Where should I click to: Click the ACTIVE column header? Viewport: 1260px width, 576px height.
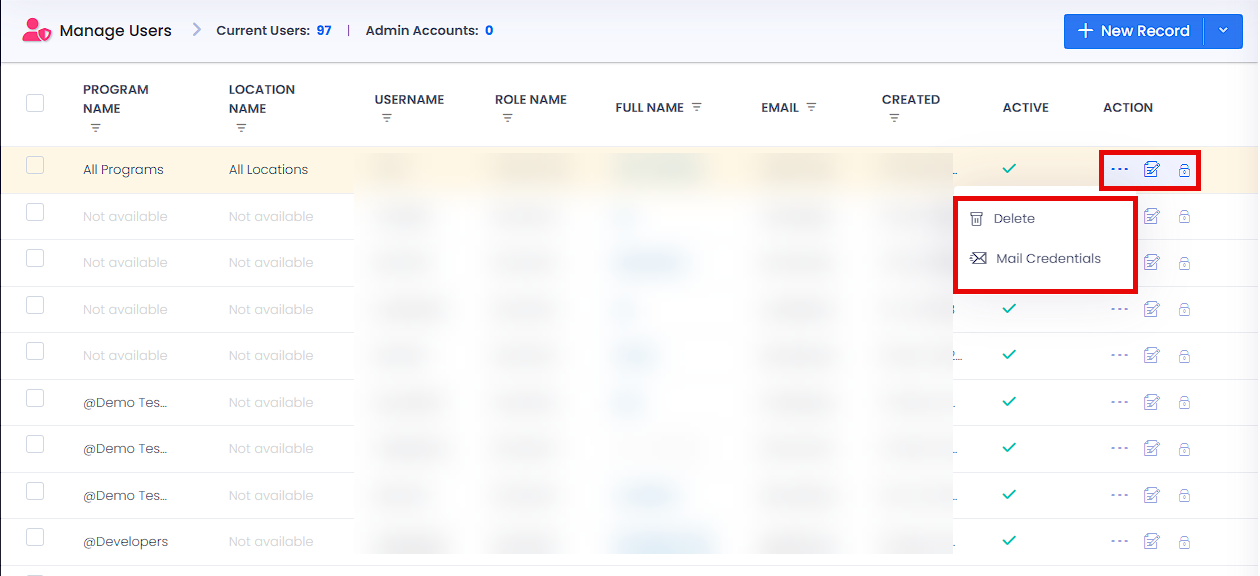(1026, 107)
